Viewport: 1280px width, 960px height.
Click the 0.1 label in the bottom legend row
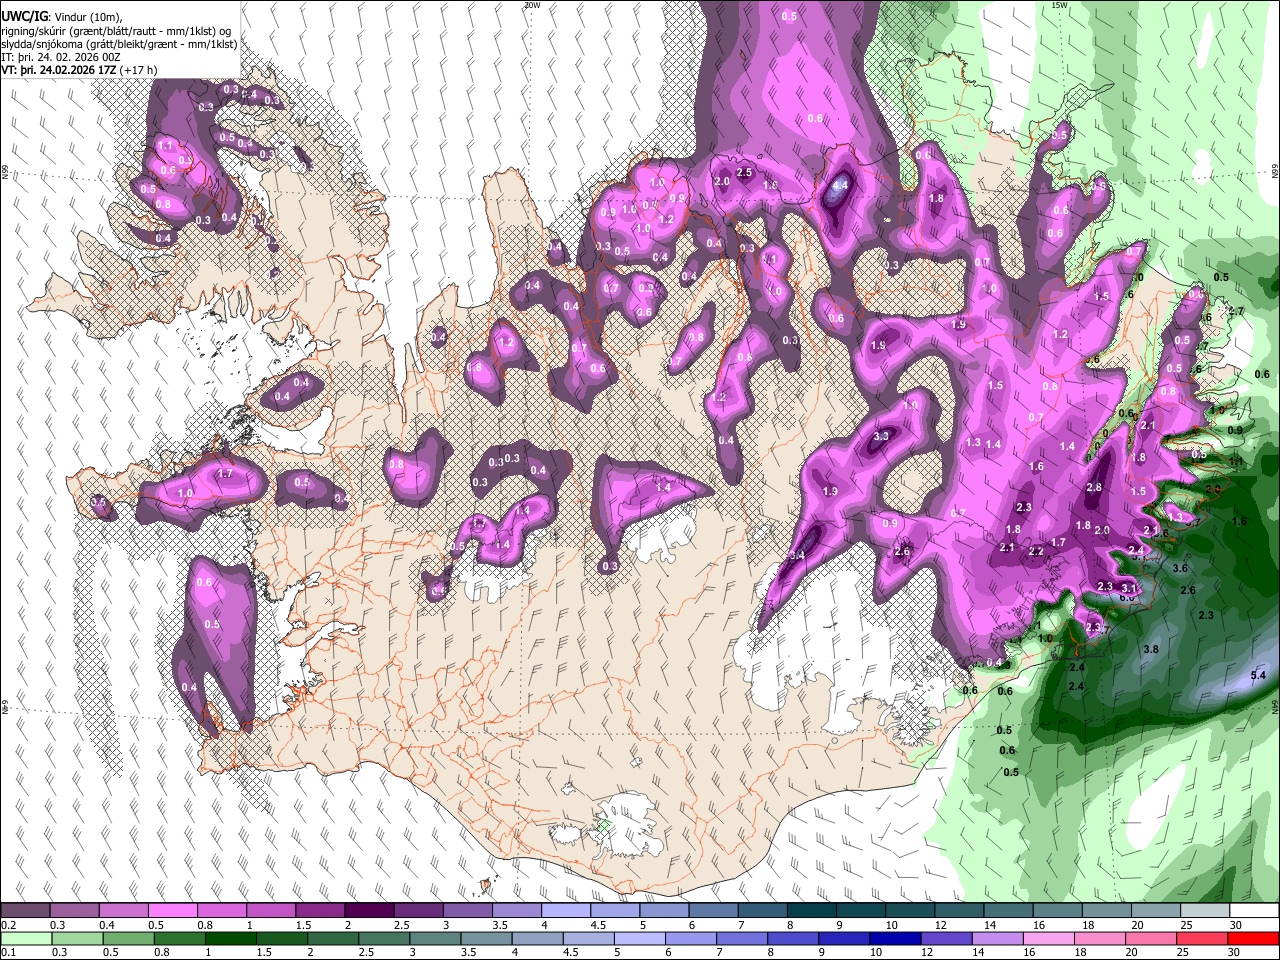pos(8,952)
